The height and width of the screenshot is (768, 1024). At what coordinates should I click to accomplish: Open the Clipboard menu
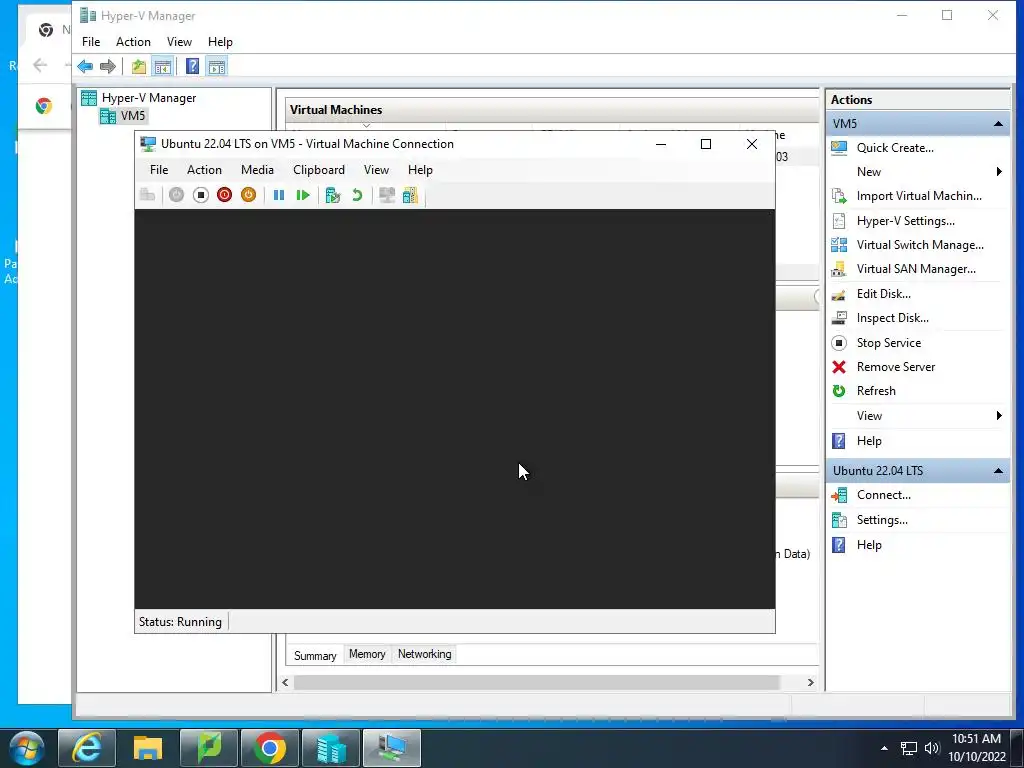tap(319, 170)
